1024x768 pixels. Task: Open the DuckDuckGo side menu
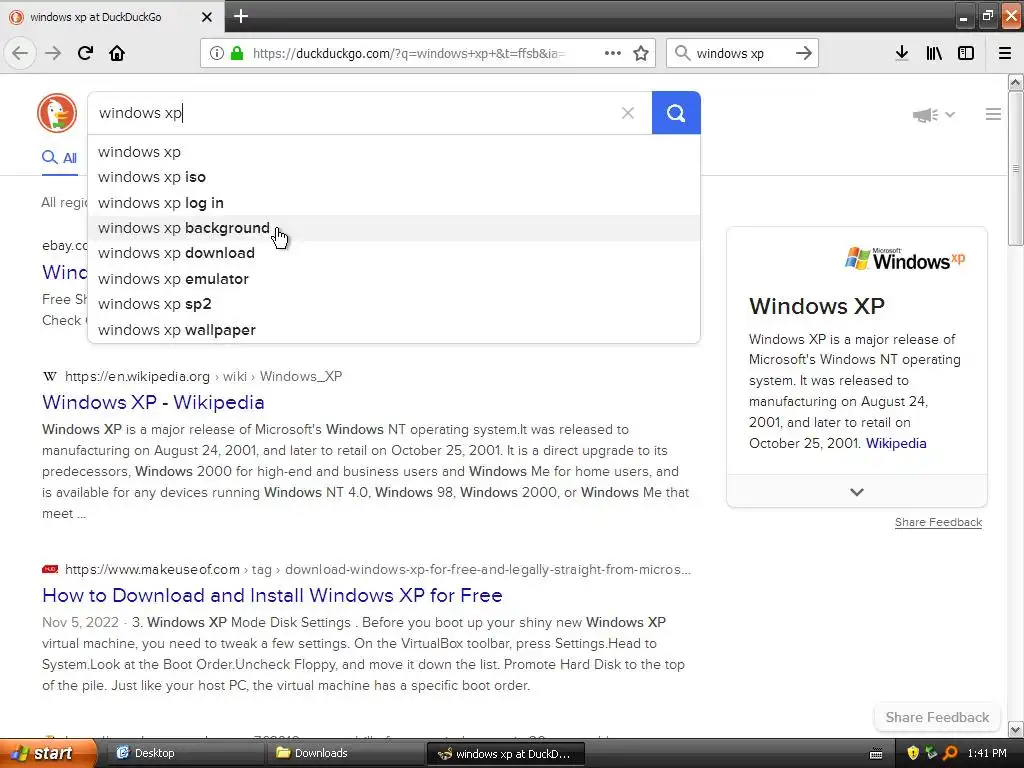click(x=993, y=114)
